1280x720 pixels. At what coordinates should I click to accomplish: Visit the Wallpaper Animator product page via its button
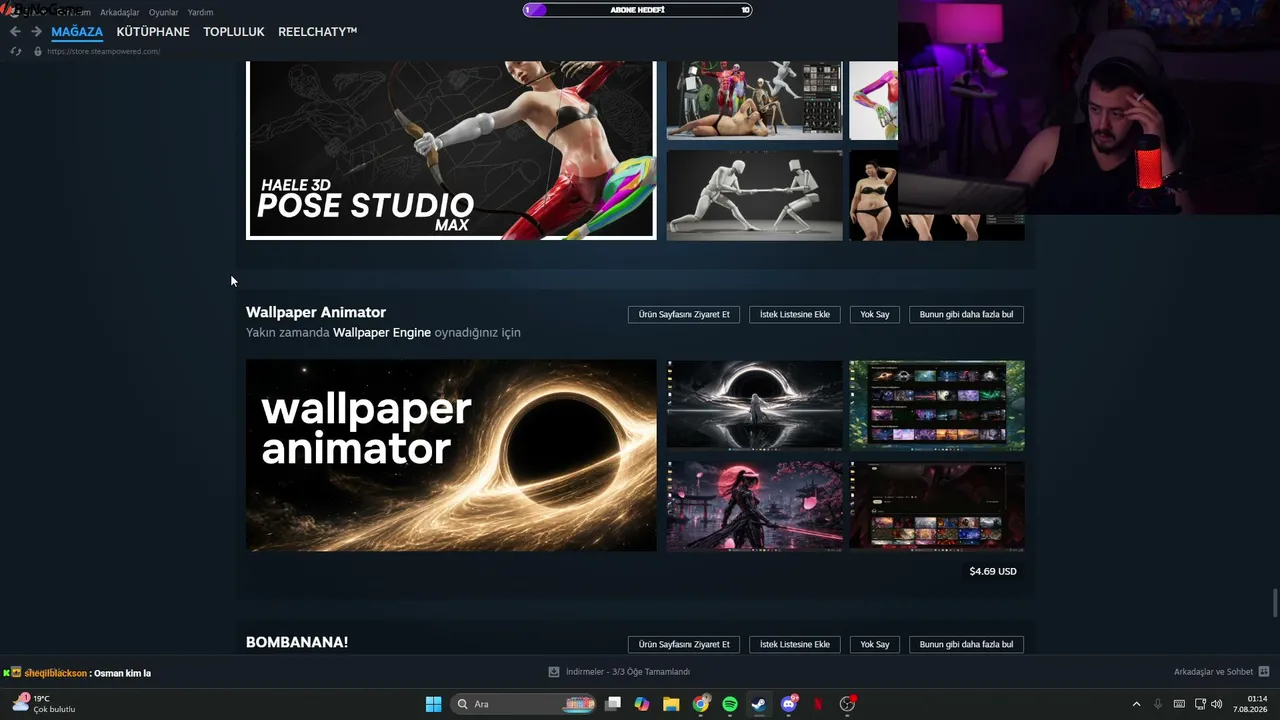click(684, 314)
